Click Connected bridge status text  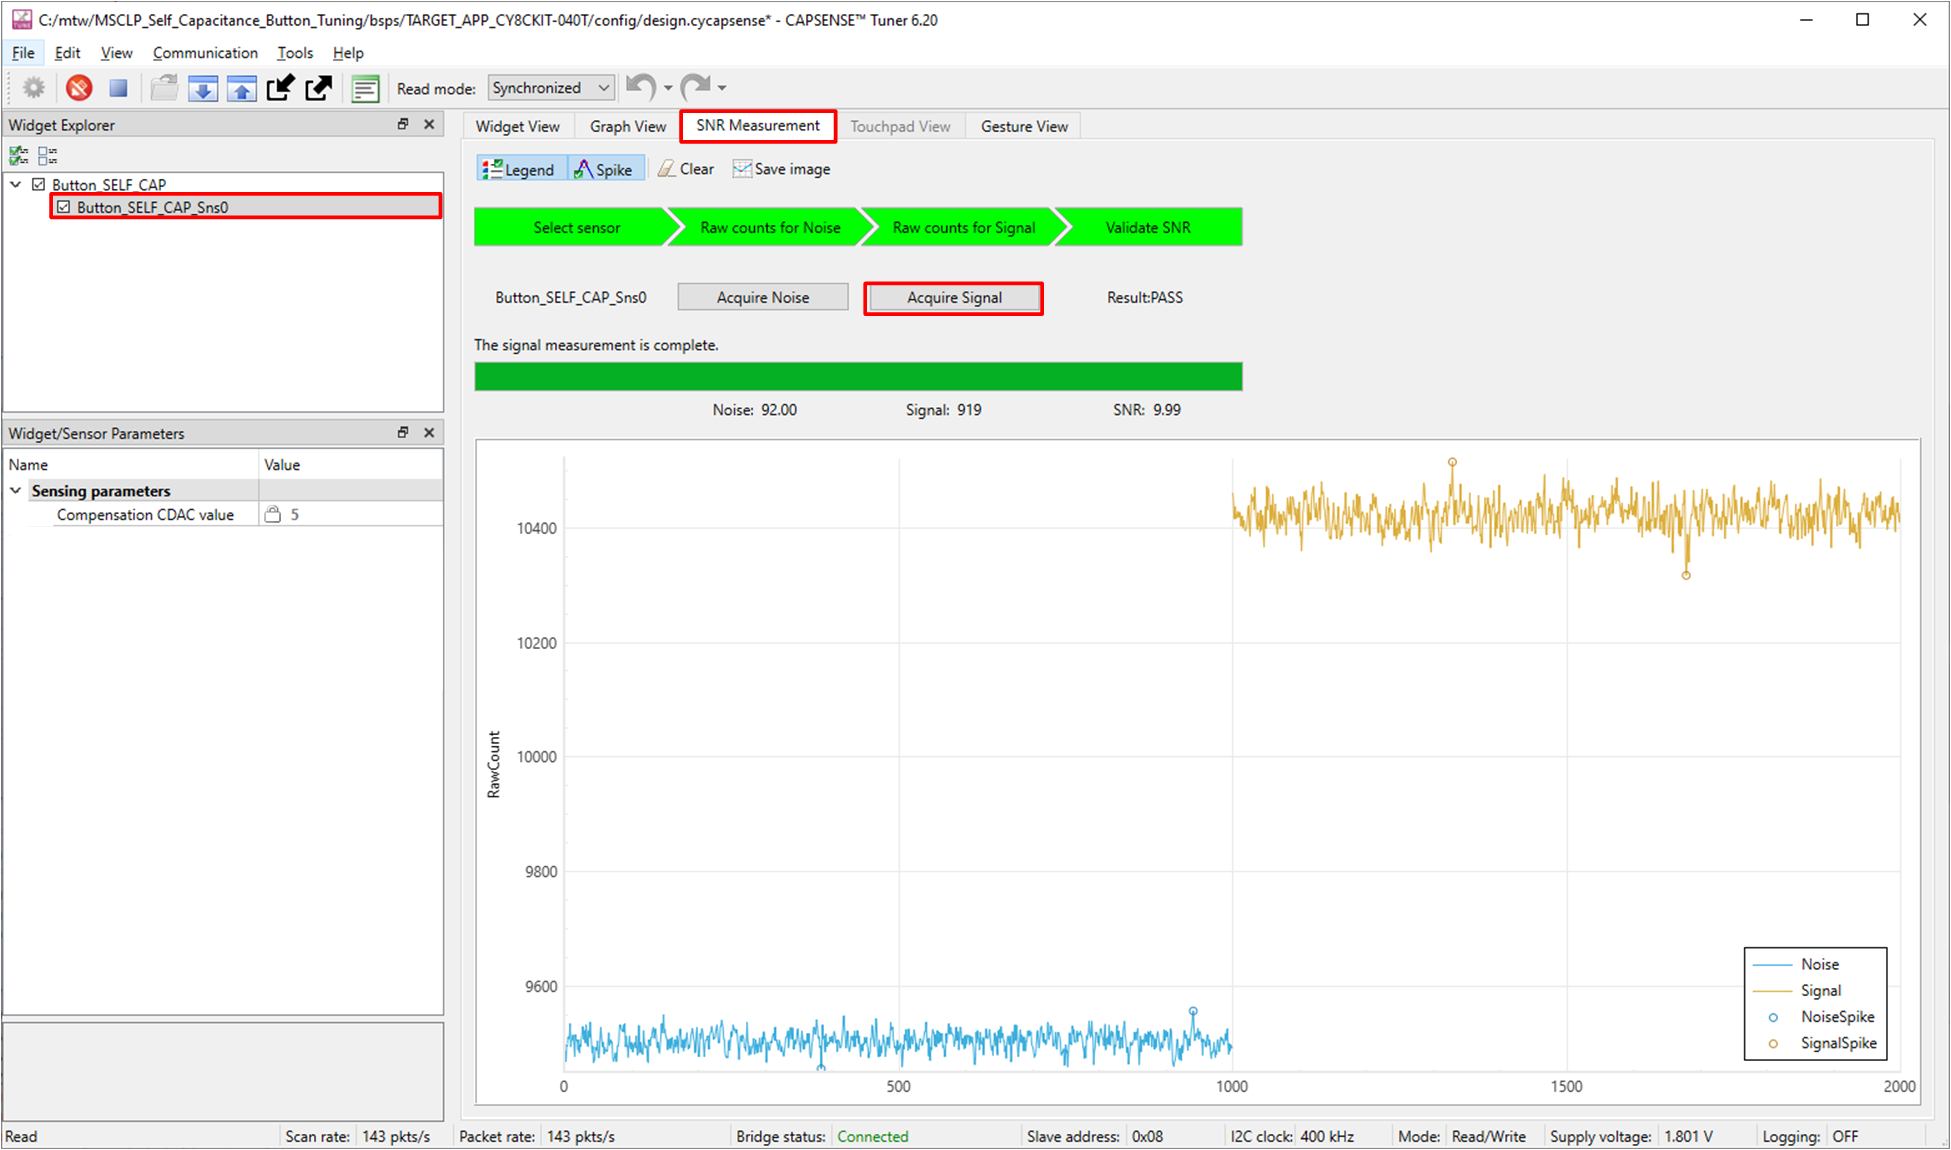[x=873, y=1136]
